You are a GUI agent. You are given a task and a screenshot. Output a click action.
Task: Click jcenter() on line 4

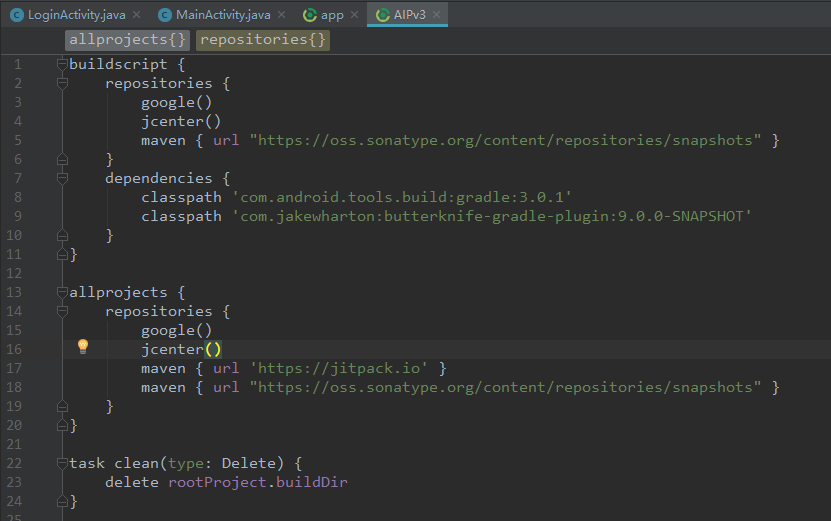pos(181,121)
